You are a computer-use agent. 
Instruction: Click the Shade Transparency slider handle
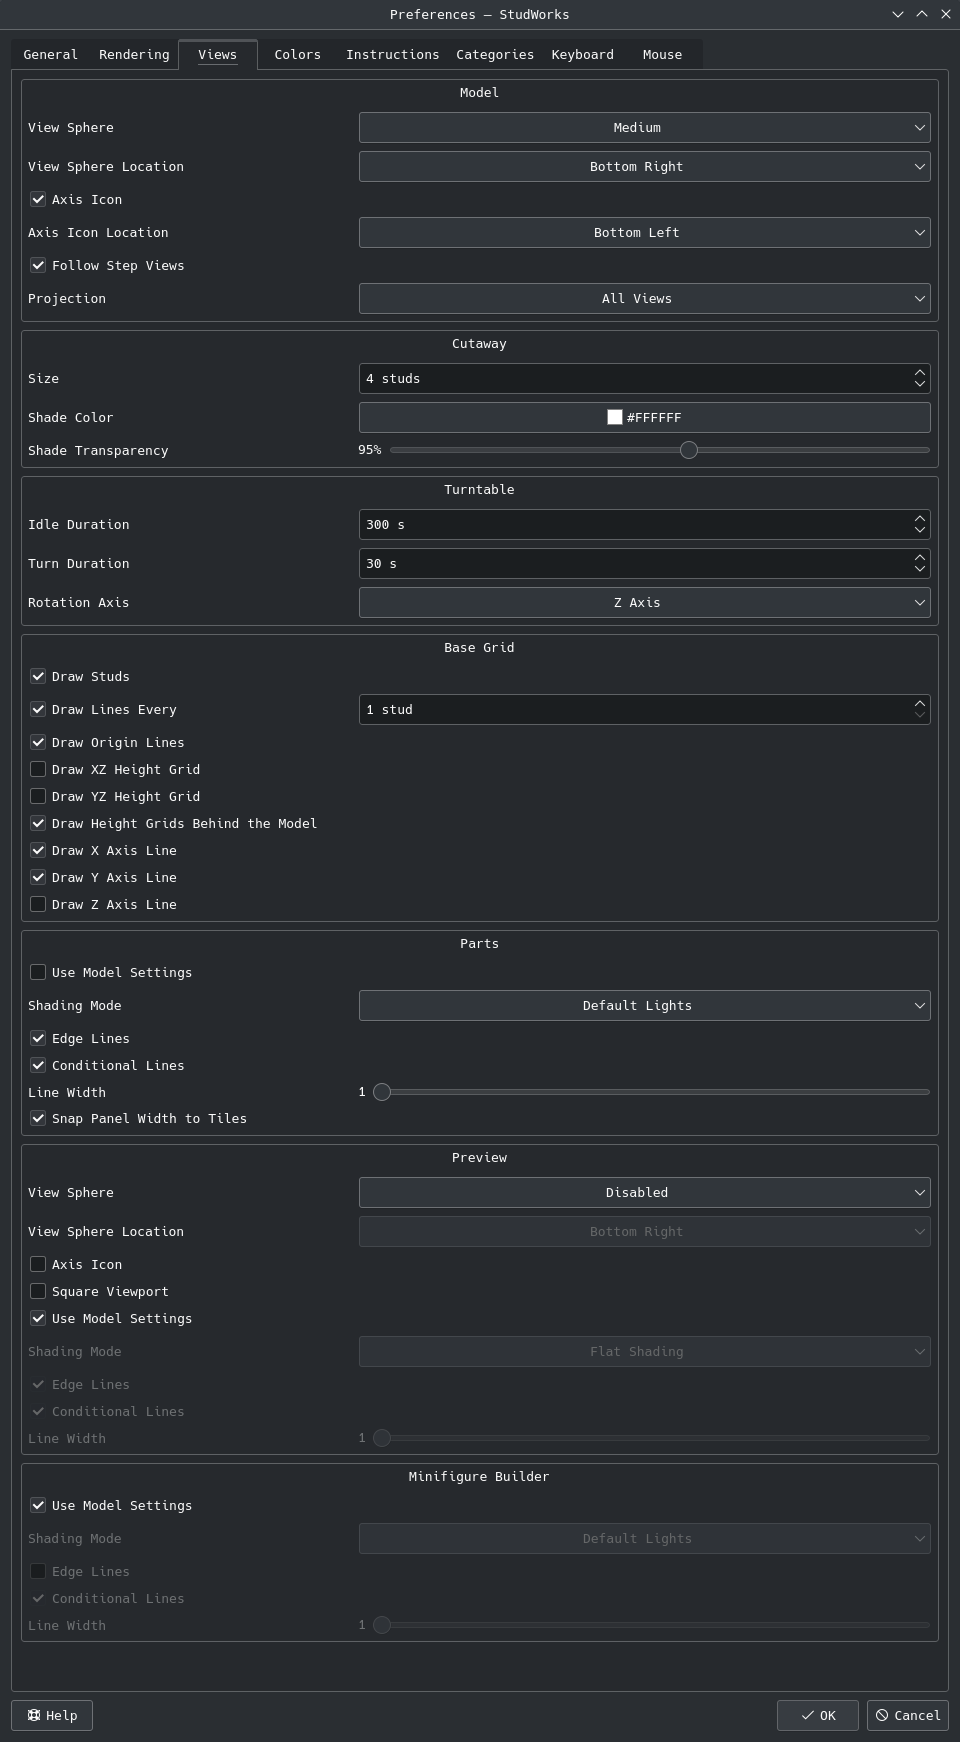coord(688,450)
